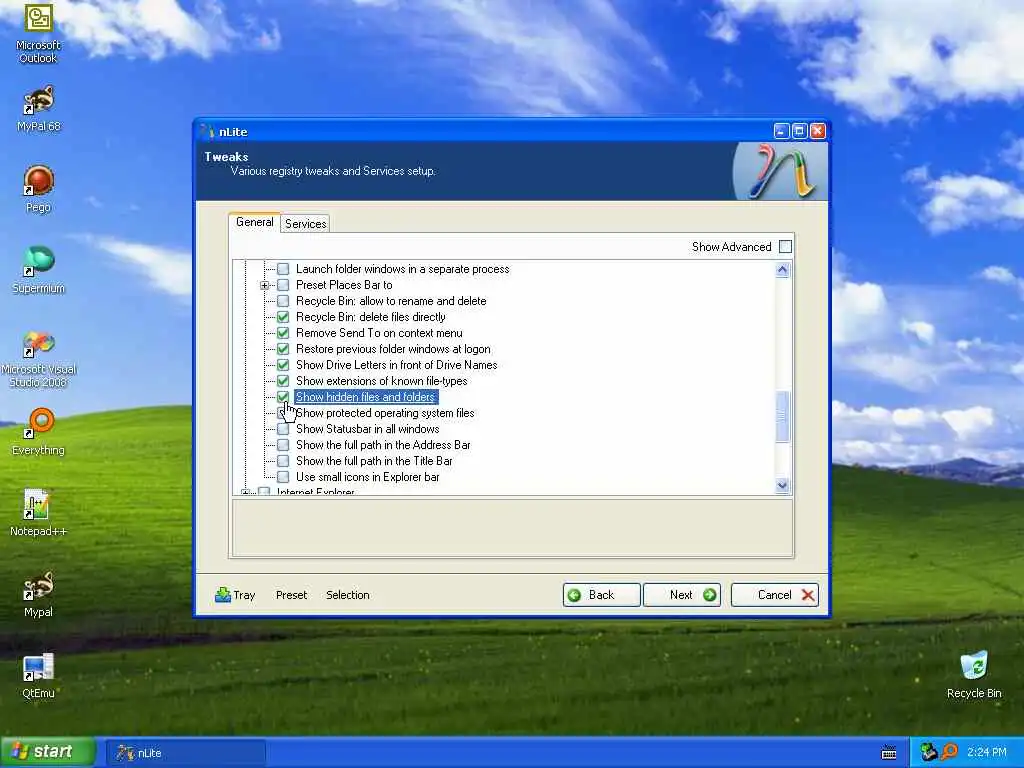Check Show Statusbar in all windows

click(283, 429)
